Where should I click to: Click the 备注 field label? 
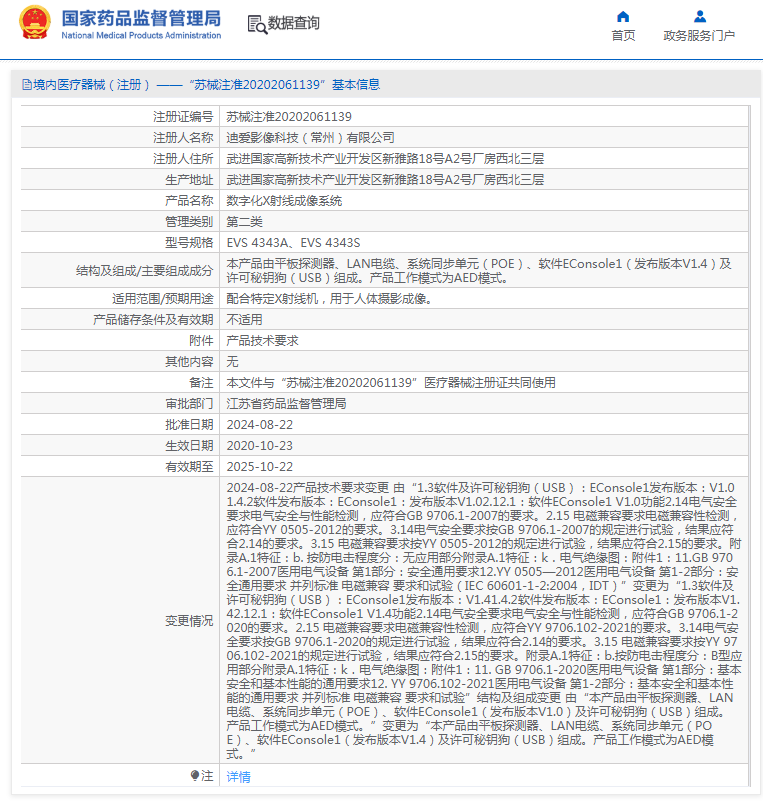click(x=201, y=383)
